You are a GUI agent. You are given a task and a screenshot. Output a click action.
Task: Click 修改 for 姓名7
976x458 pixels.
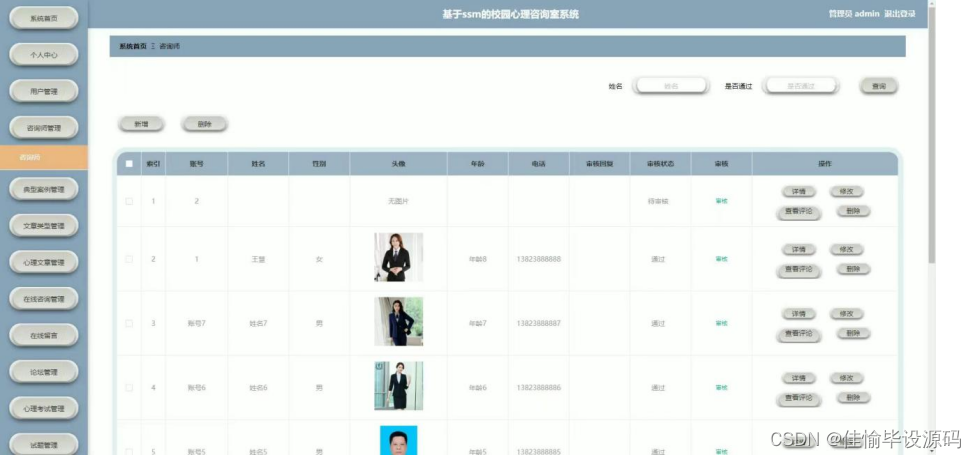coord(847,314)
